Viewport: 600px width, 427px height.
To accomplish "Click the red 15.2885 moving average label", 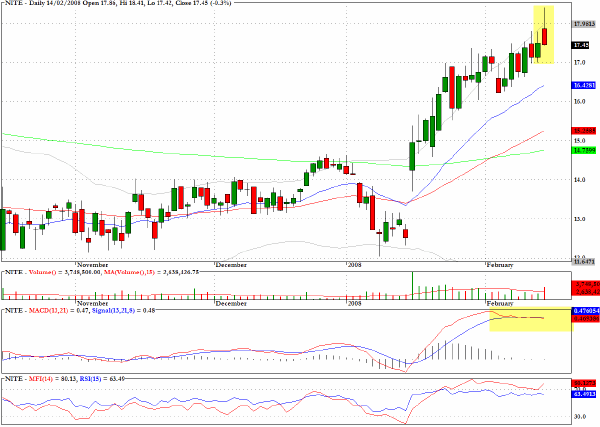I will 584,131.
